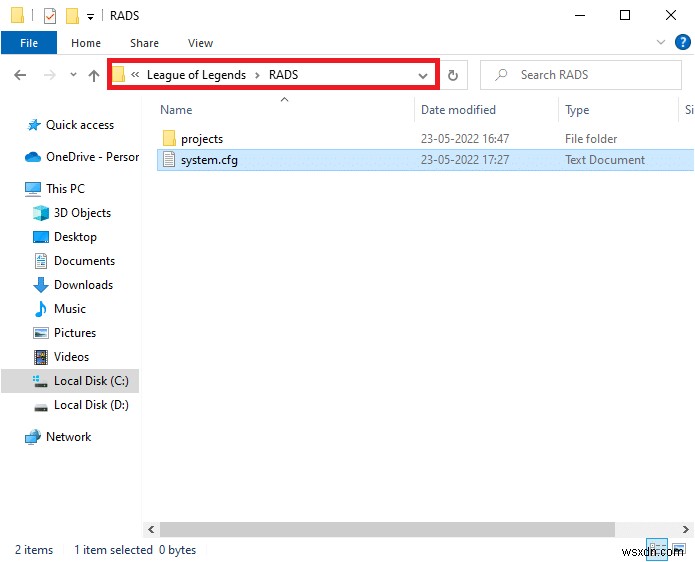Open Network in navigation pane
Image resolution: width=695 pixels, height=562 pixels.
click(x=58, y=437)
